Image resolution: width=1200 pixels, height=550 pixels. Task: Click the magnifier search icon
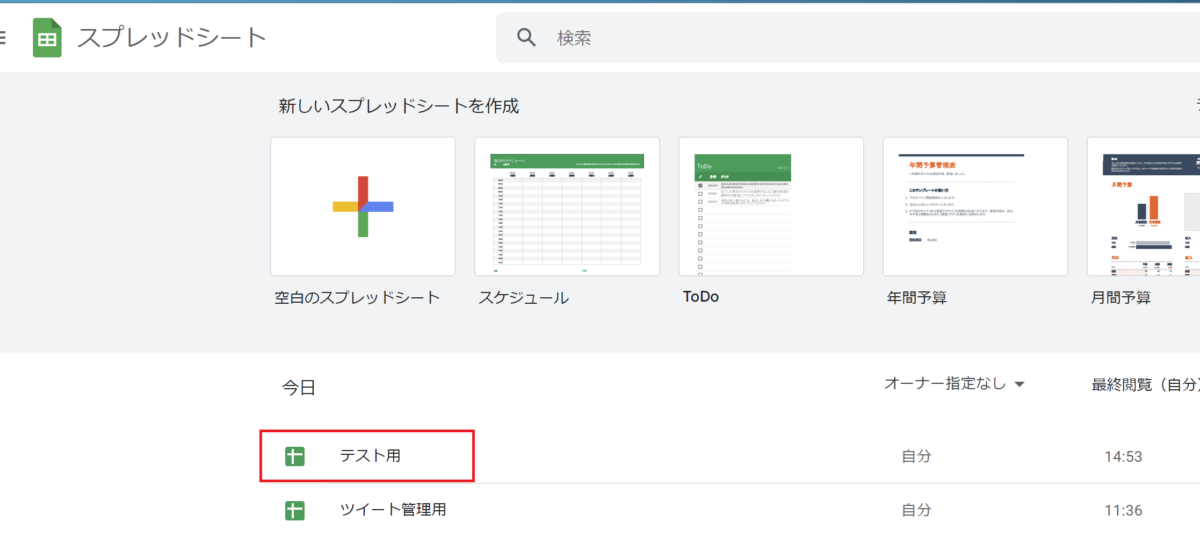pos(527,38)
